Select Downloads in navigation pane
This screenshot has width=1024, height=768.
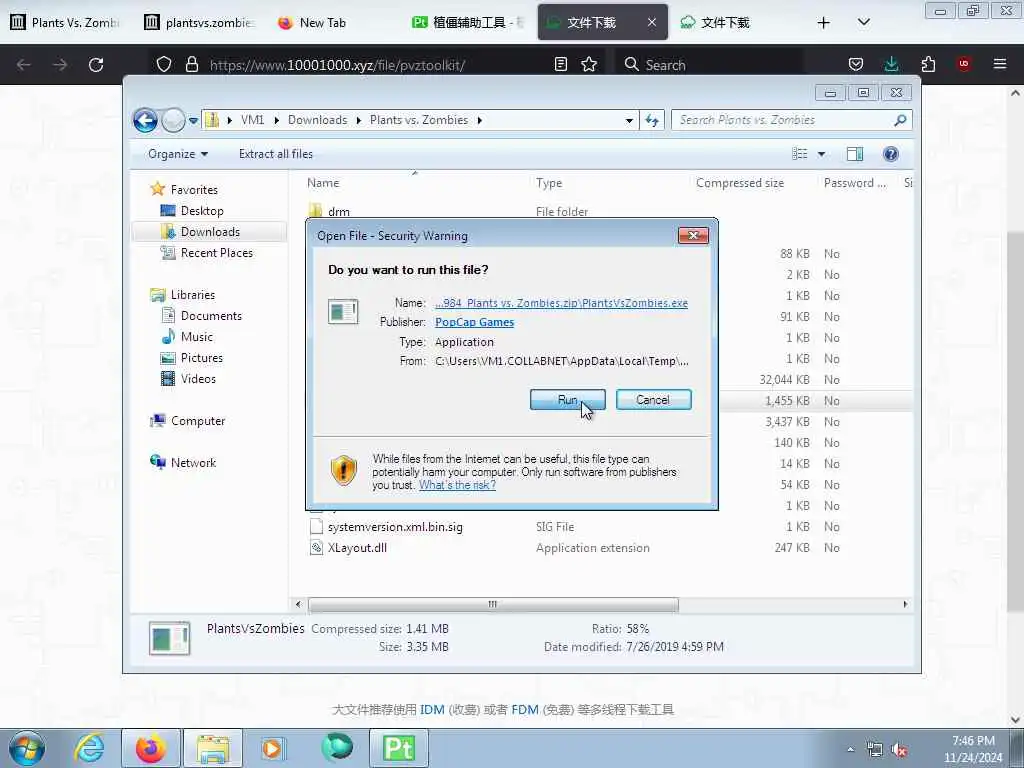tap(210, 232)
